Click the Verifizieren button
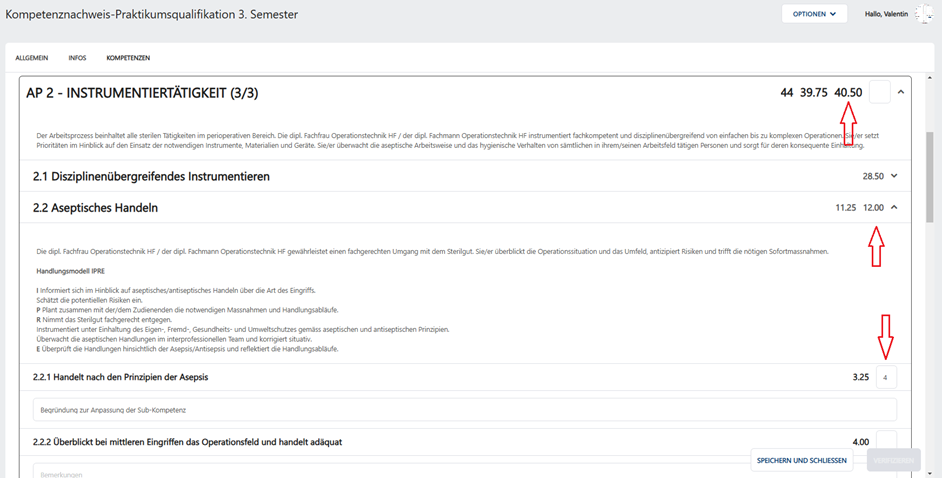Image resolution: width=942 pixels, height=478 pixels. click(894, 461)
